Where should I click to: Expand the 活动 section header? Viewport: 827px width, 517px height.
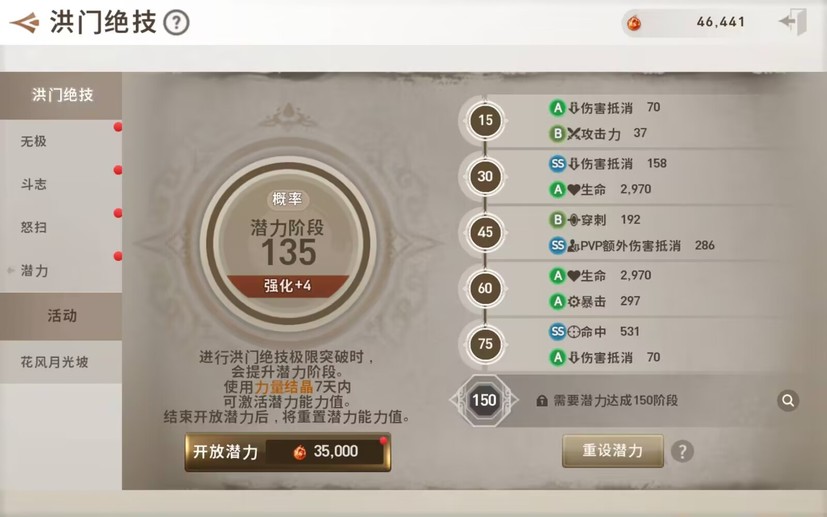[x=61, y=316]
